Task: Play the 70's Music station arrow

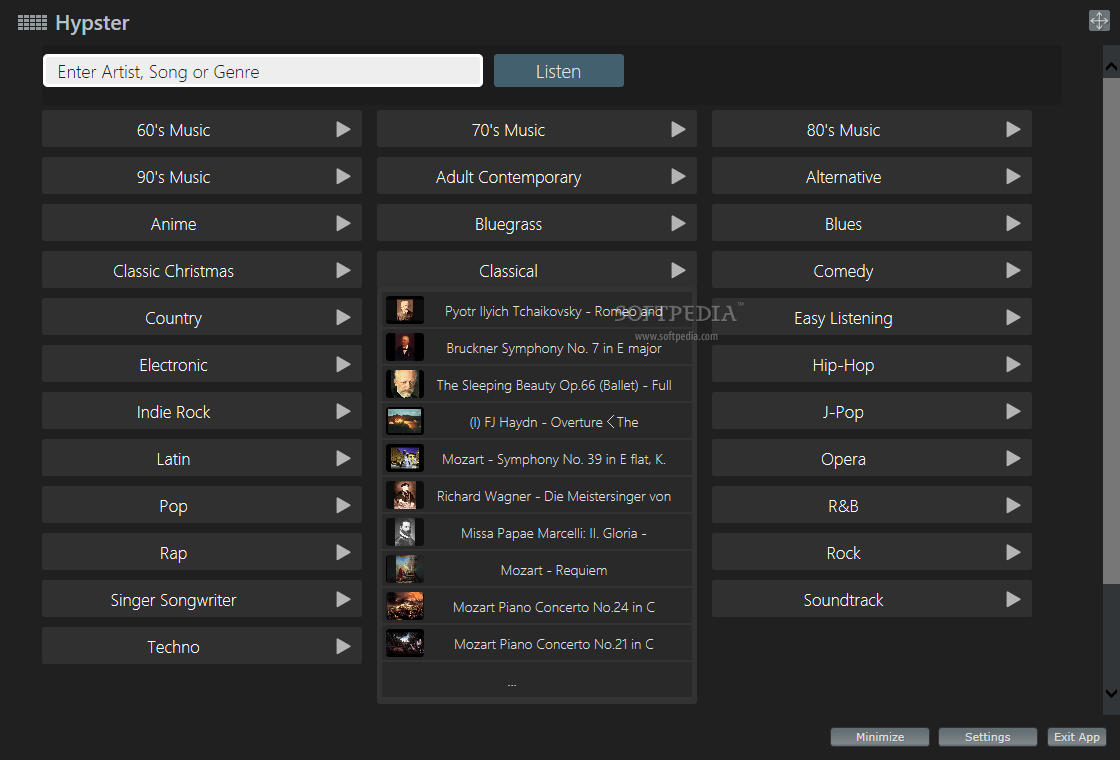Action: (x=679, y=129)
